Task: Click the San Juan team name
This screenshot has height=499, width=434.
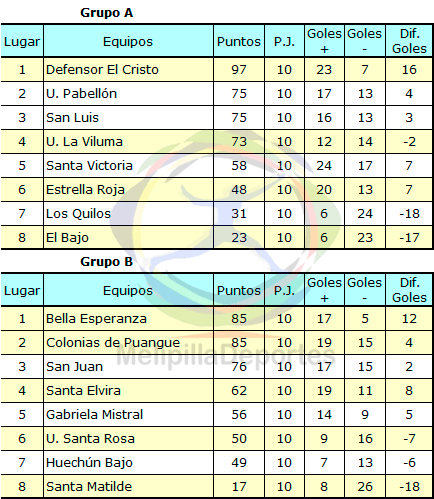Action: click(x=74, y=367)
